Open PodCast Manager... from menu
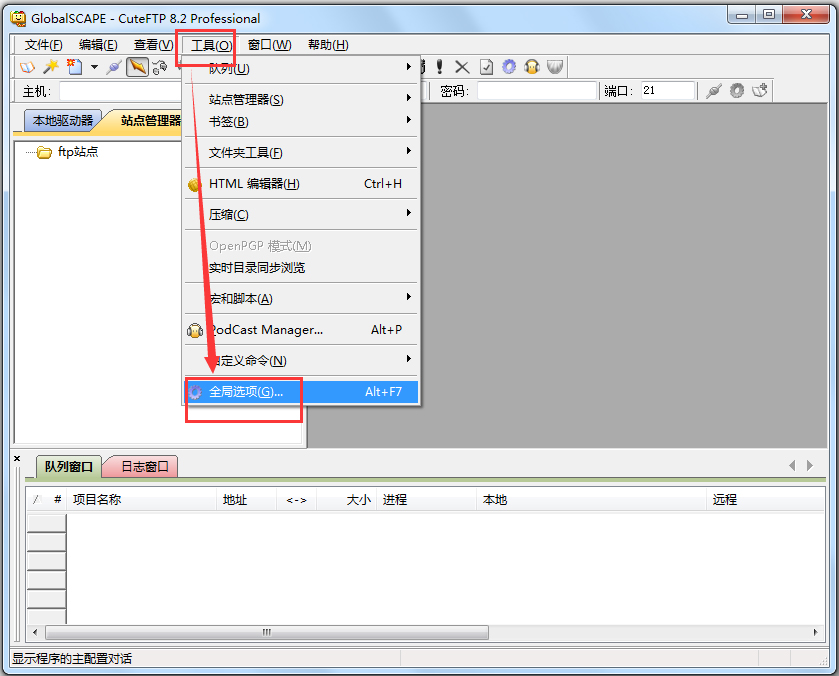Screen dimensions: 839x676 (x=301, y=330)
